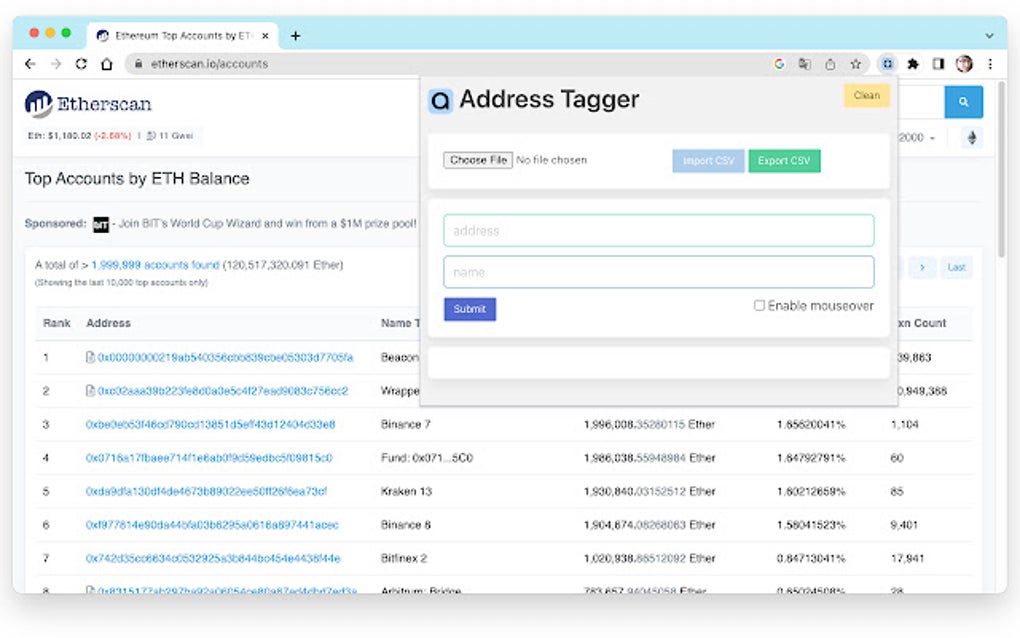Collapse the browser toolbar via chevron at top right
1020x638 pixels.
click(989, 36)
